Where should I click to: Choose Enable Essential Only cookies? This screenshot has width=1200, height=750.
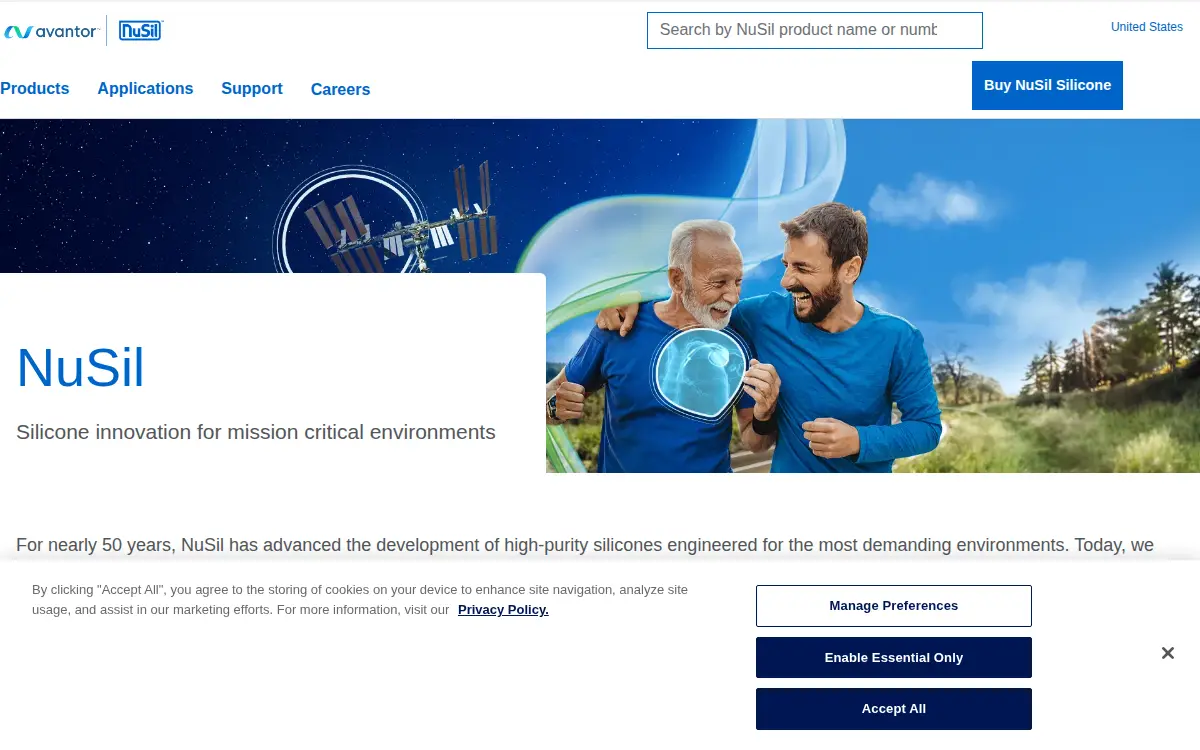894,658
